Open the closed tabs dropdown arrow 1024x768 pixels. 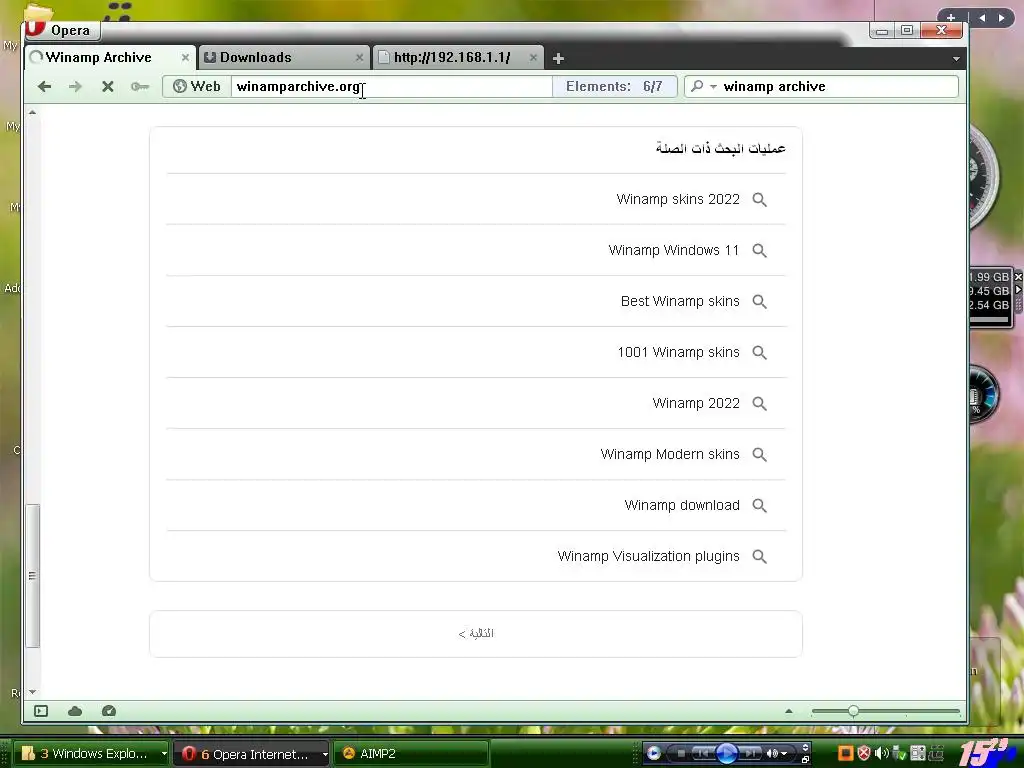(x=956, y=59)
